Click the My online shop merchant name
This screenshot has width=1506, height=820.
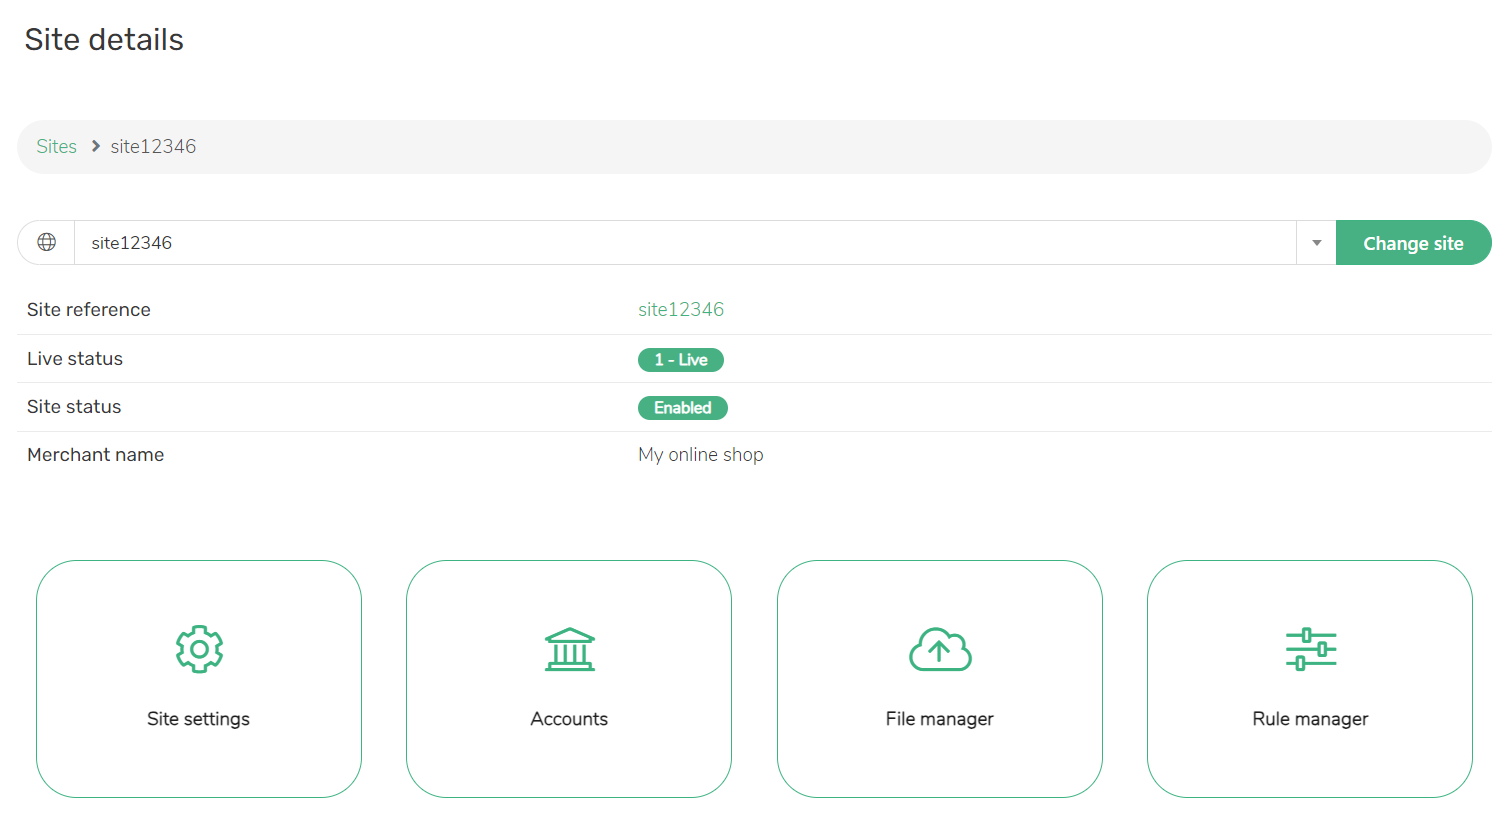pyautogui.click(x=701, y=455)
